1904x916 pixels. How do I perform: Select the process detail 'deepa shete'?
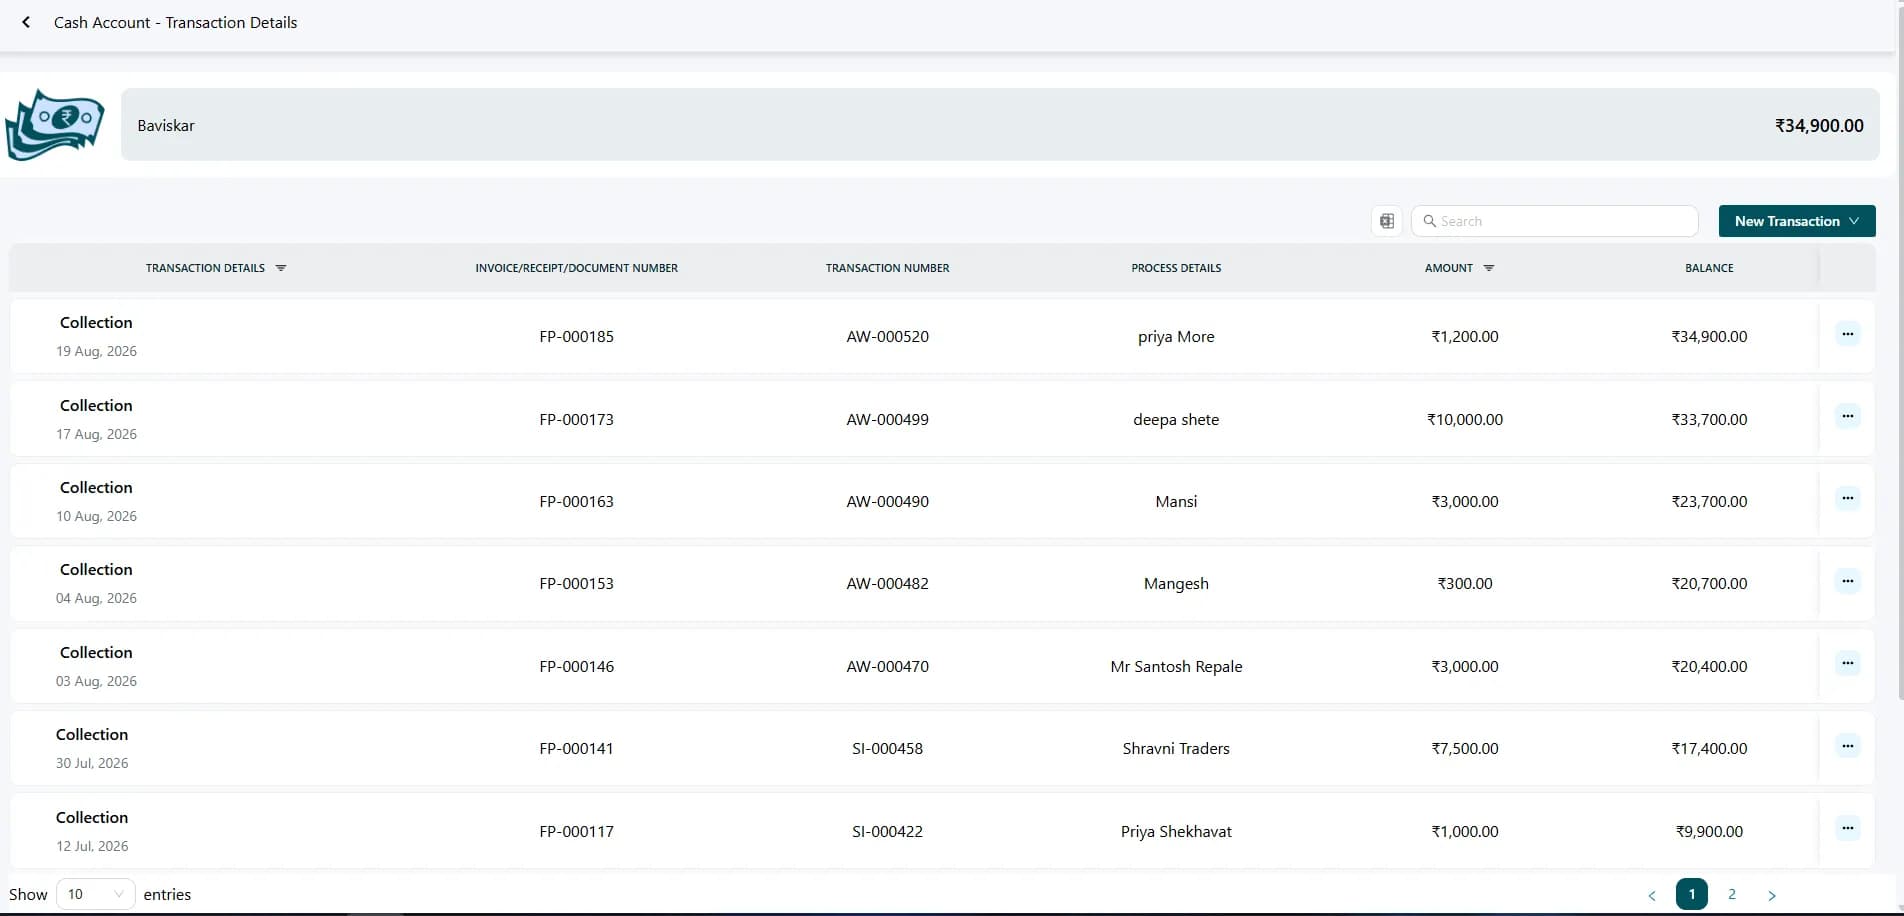(x=1176, y=420)
